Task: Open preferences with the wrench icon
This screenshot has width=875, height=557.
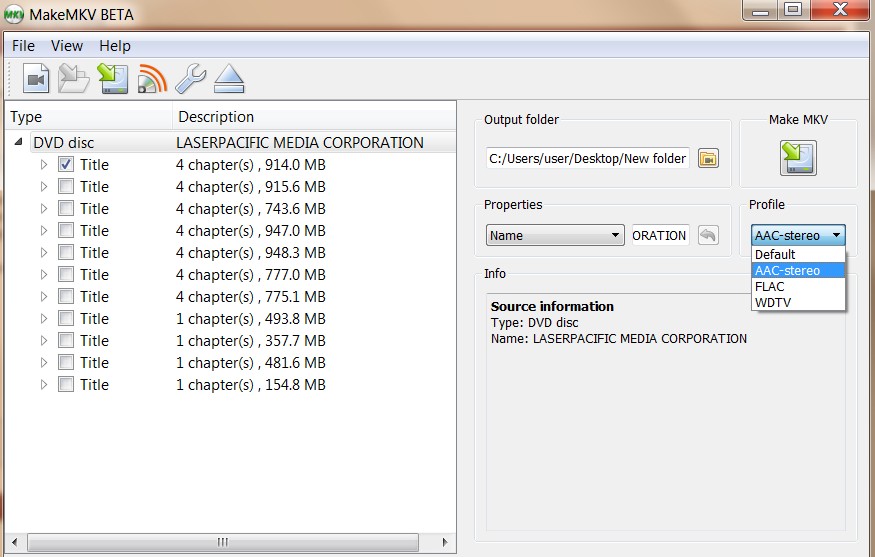Action: tap(191, 79)
